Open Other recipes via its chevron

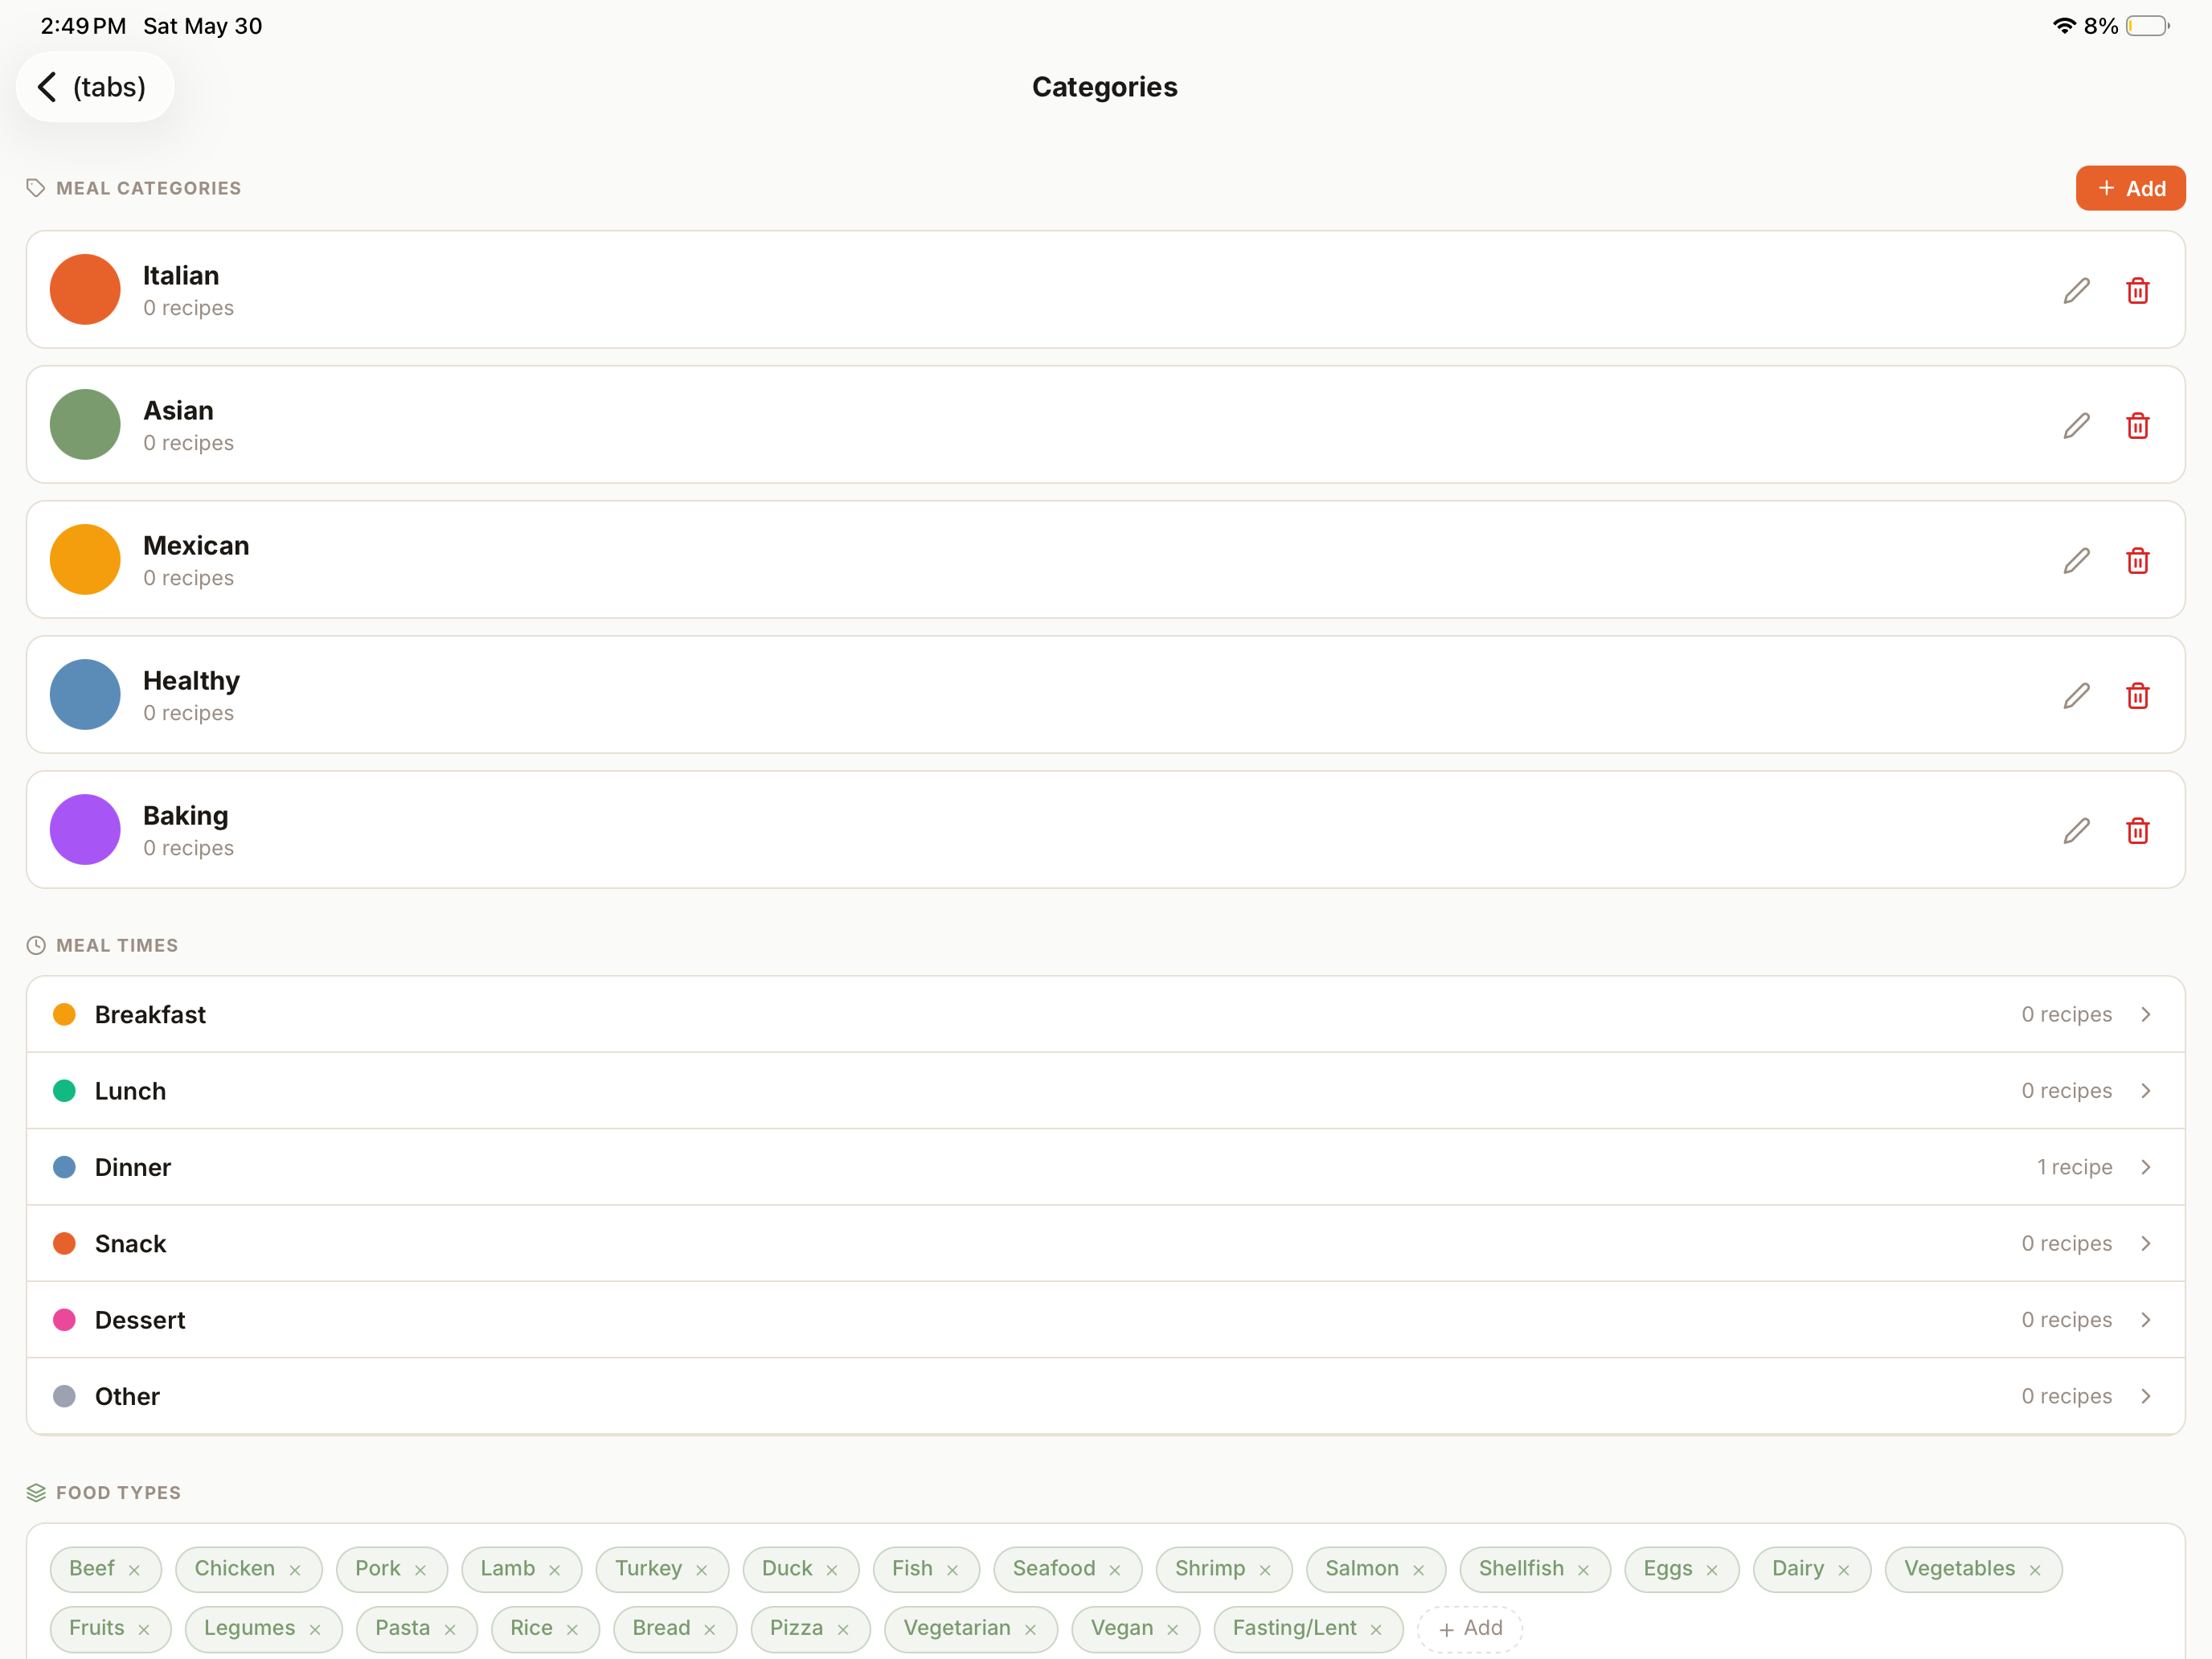(x=2146, y=1396)
